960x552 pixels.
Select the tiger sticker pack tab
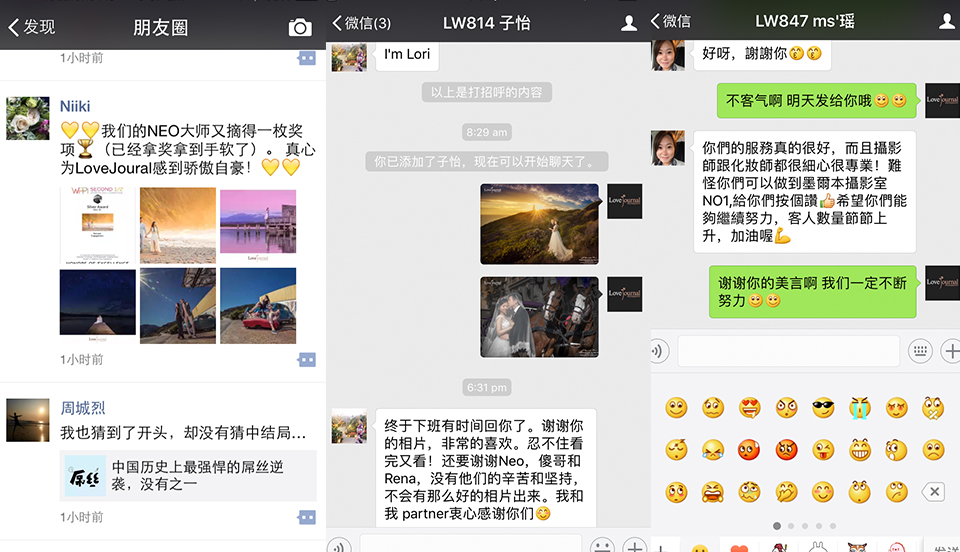(856, 547)
